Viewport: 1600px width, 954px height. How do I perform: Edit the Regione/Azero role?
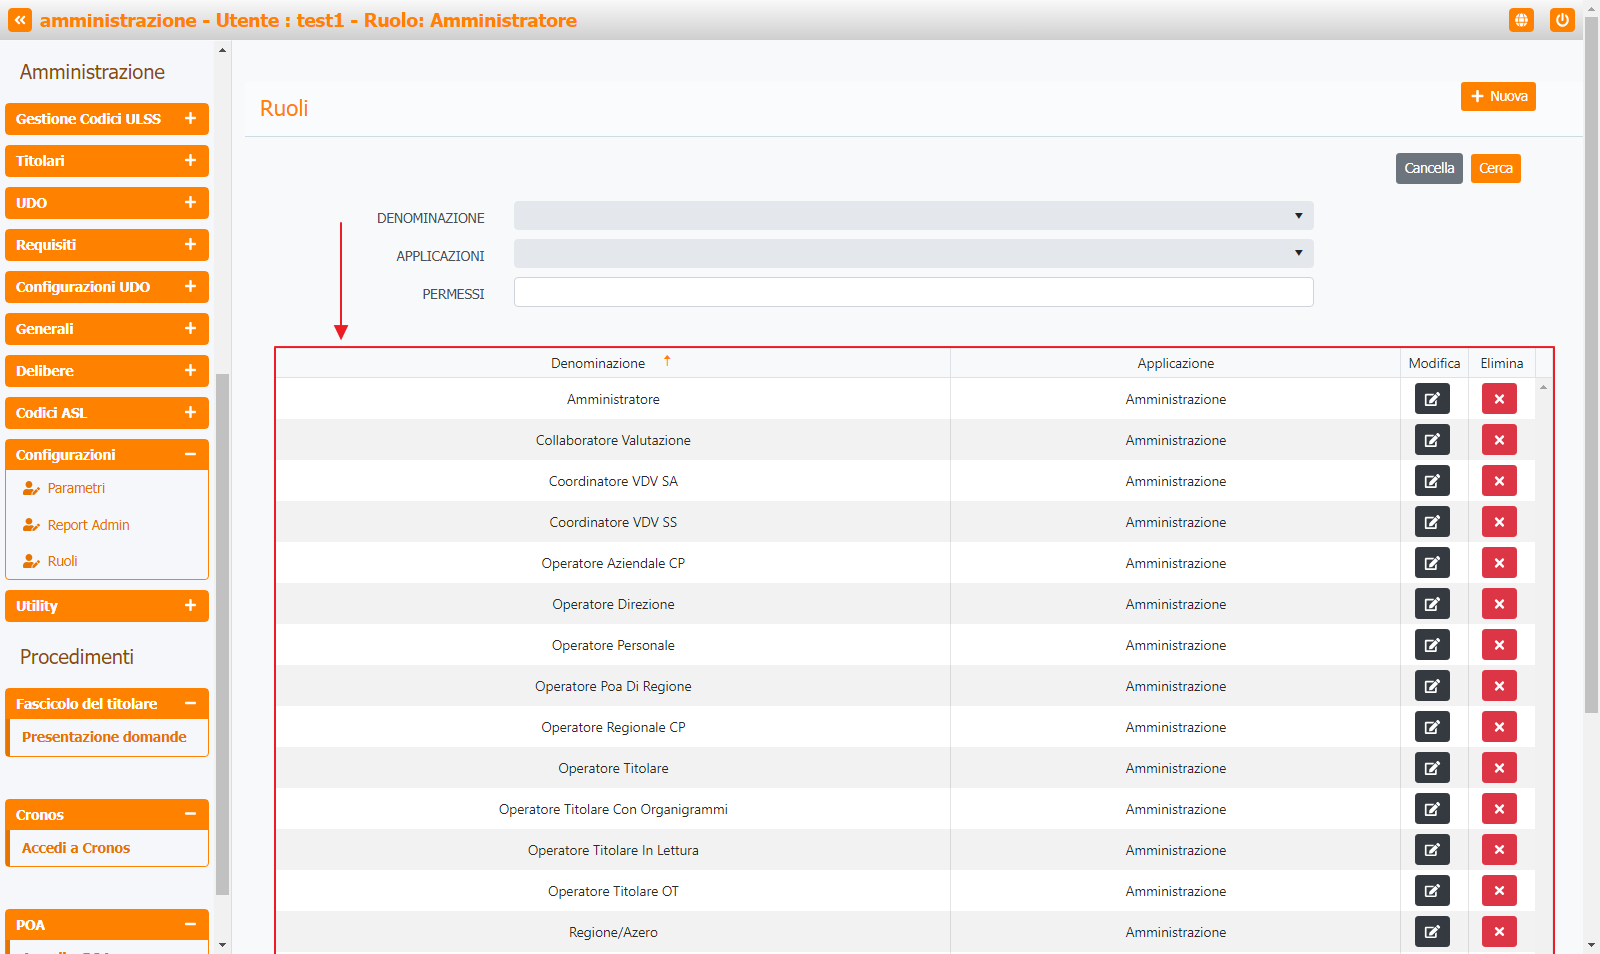point(1432,932)
